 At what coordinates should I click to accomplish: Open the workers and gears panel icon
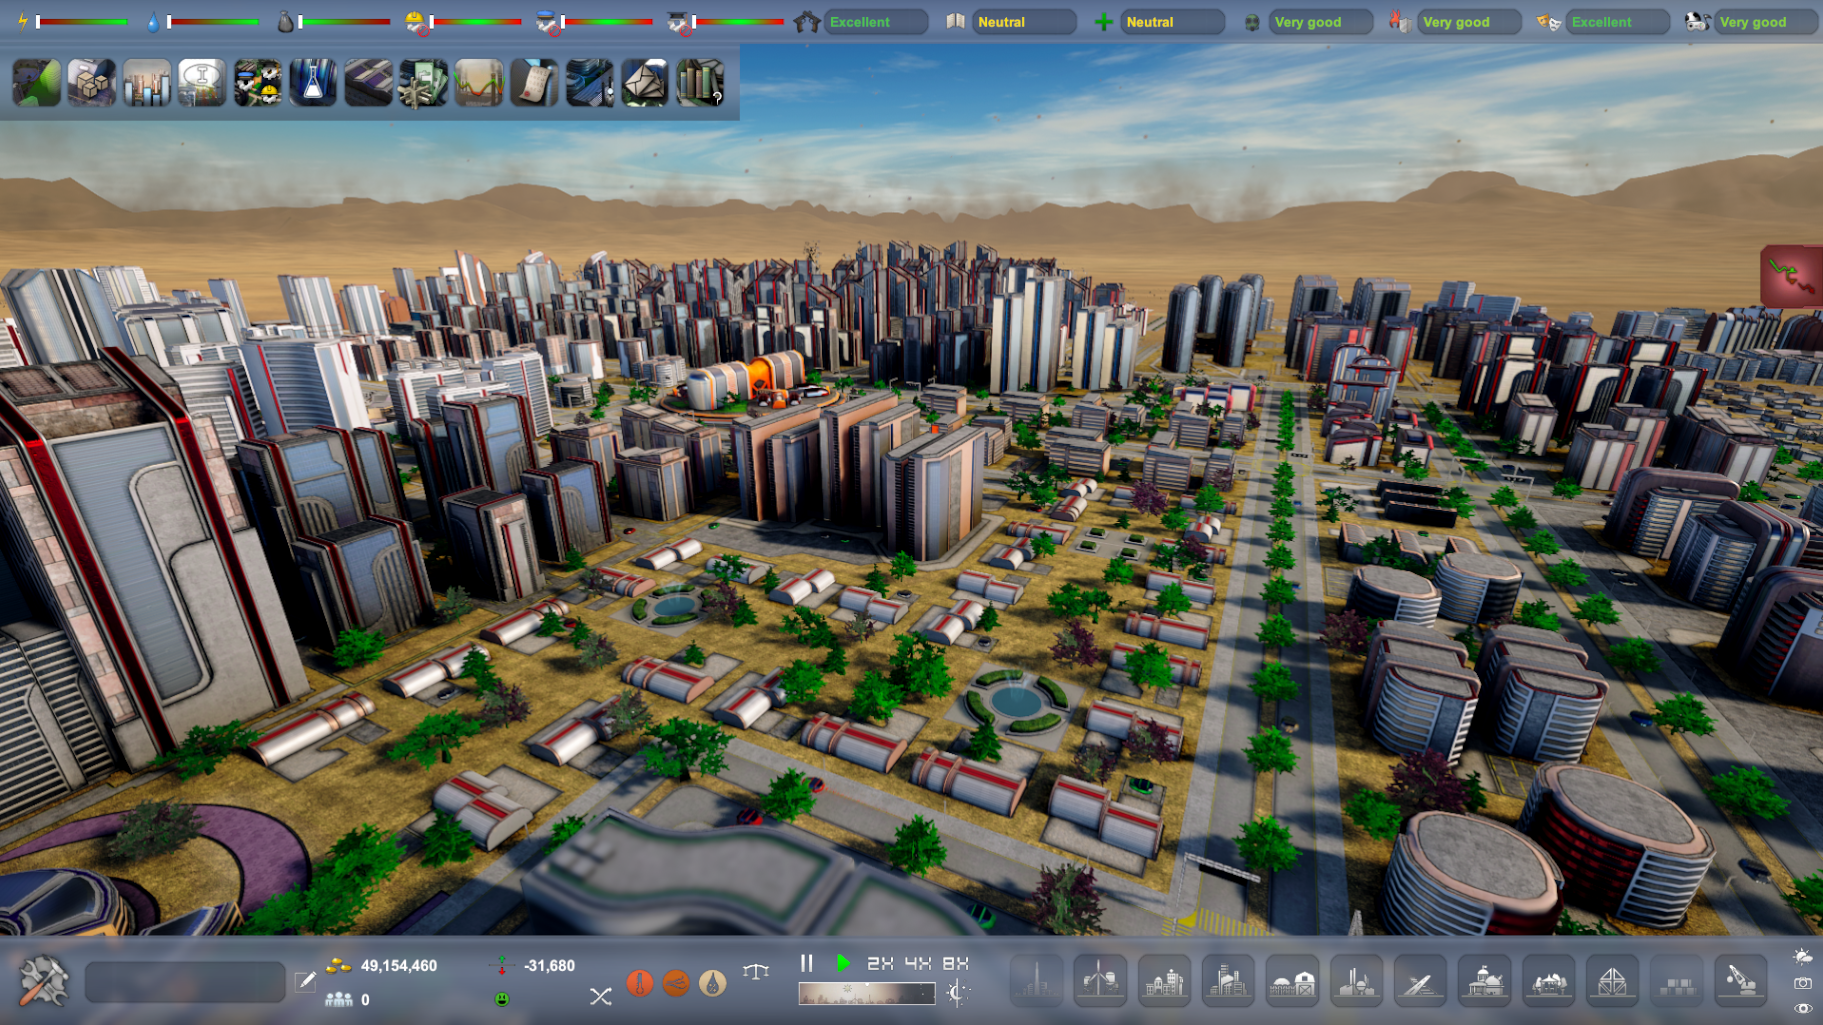pos(258,82)
